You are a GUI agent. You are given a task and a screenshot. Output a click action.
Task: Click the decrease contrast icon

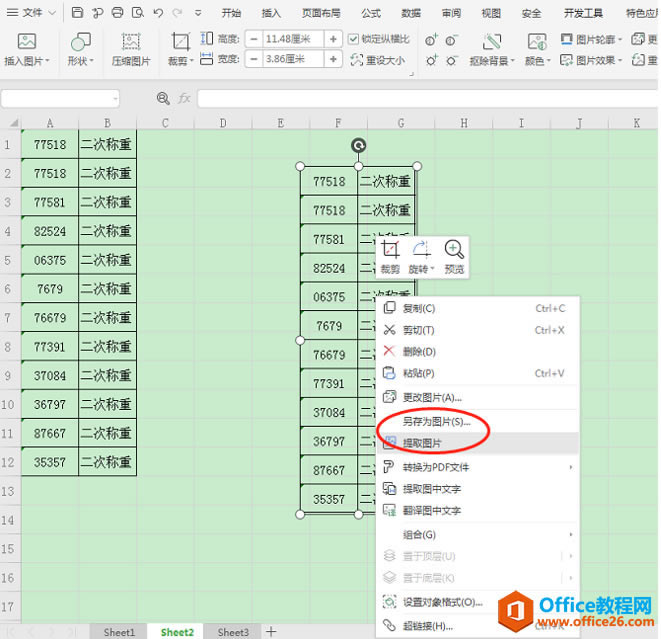click(451, 60)
